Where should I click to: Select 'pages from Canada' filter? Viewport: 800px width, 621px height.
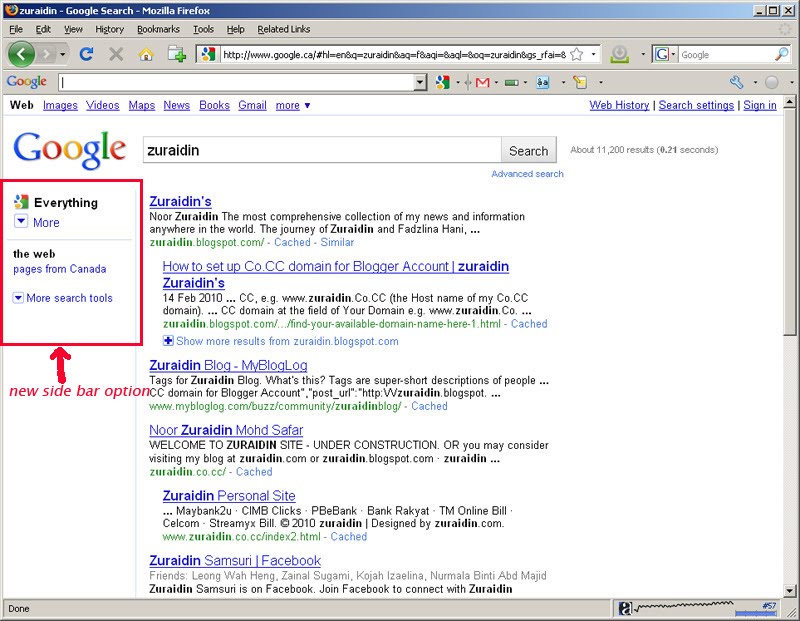point(60,269)
